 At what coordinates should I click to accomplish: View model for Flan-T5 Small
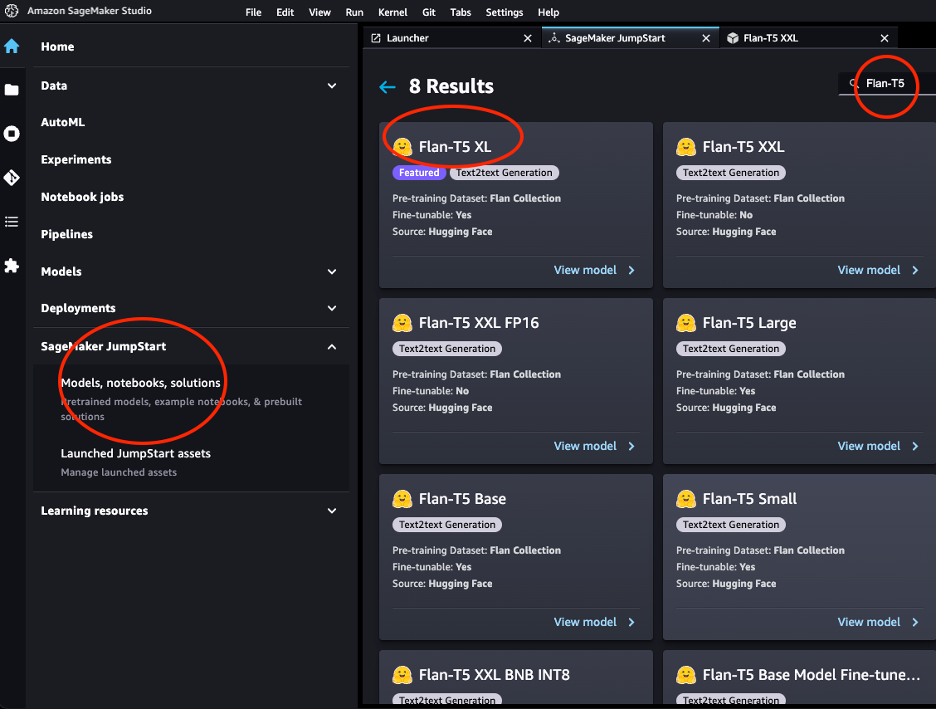point(878,622)
